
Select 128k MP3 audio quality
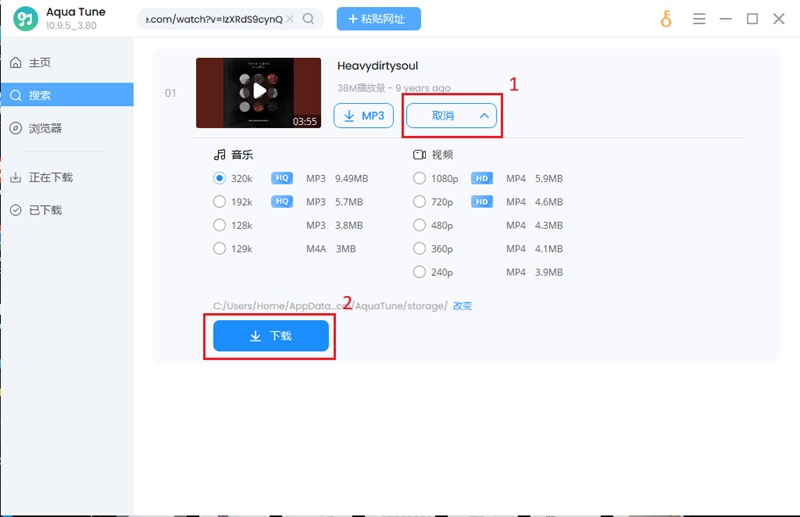[x=219, y=225]
